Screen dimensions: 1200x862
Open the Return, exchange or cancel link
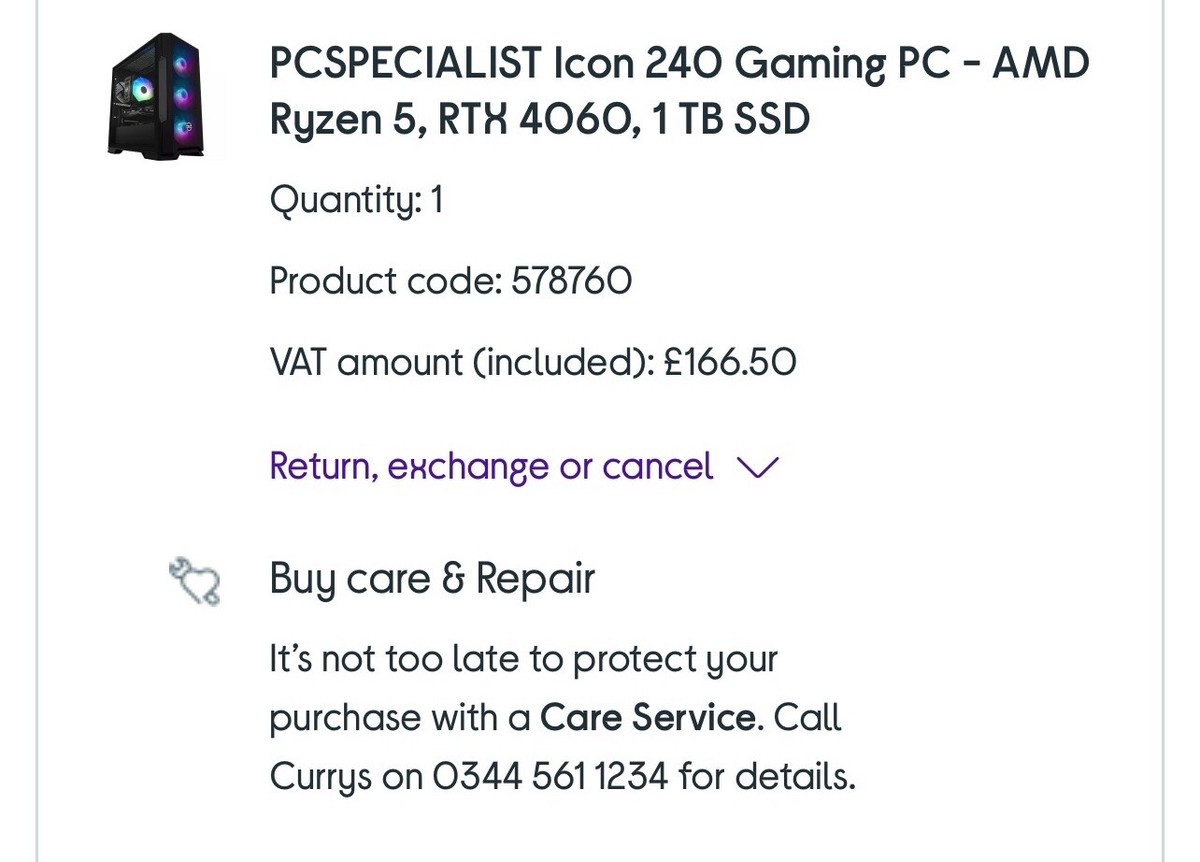click(x=491, y=467)
